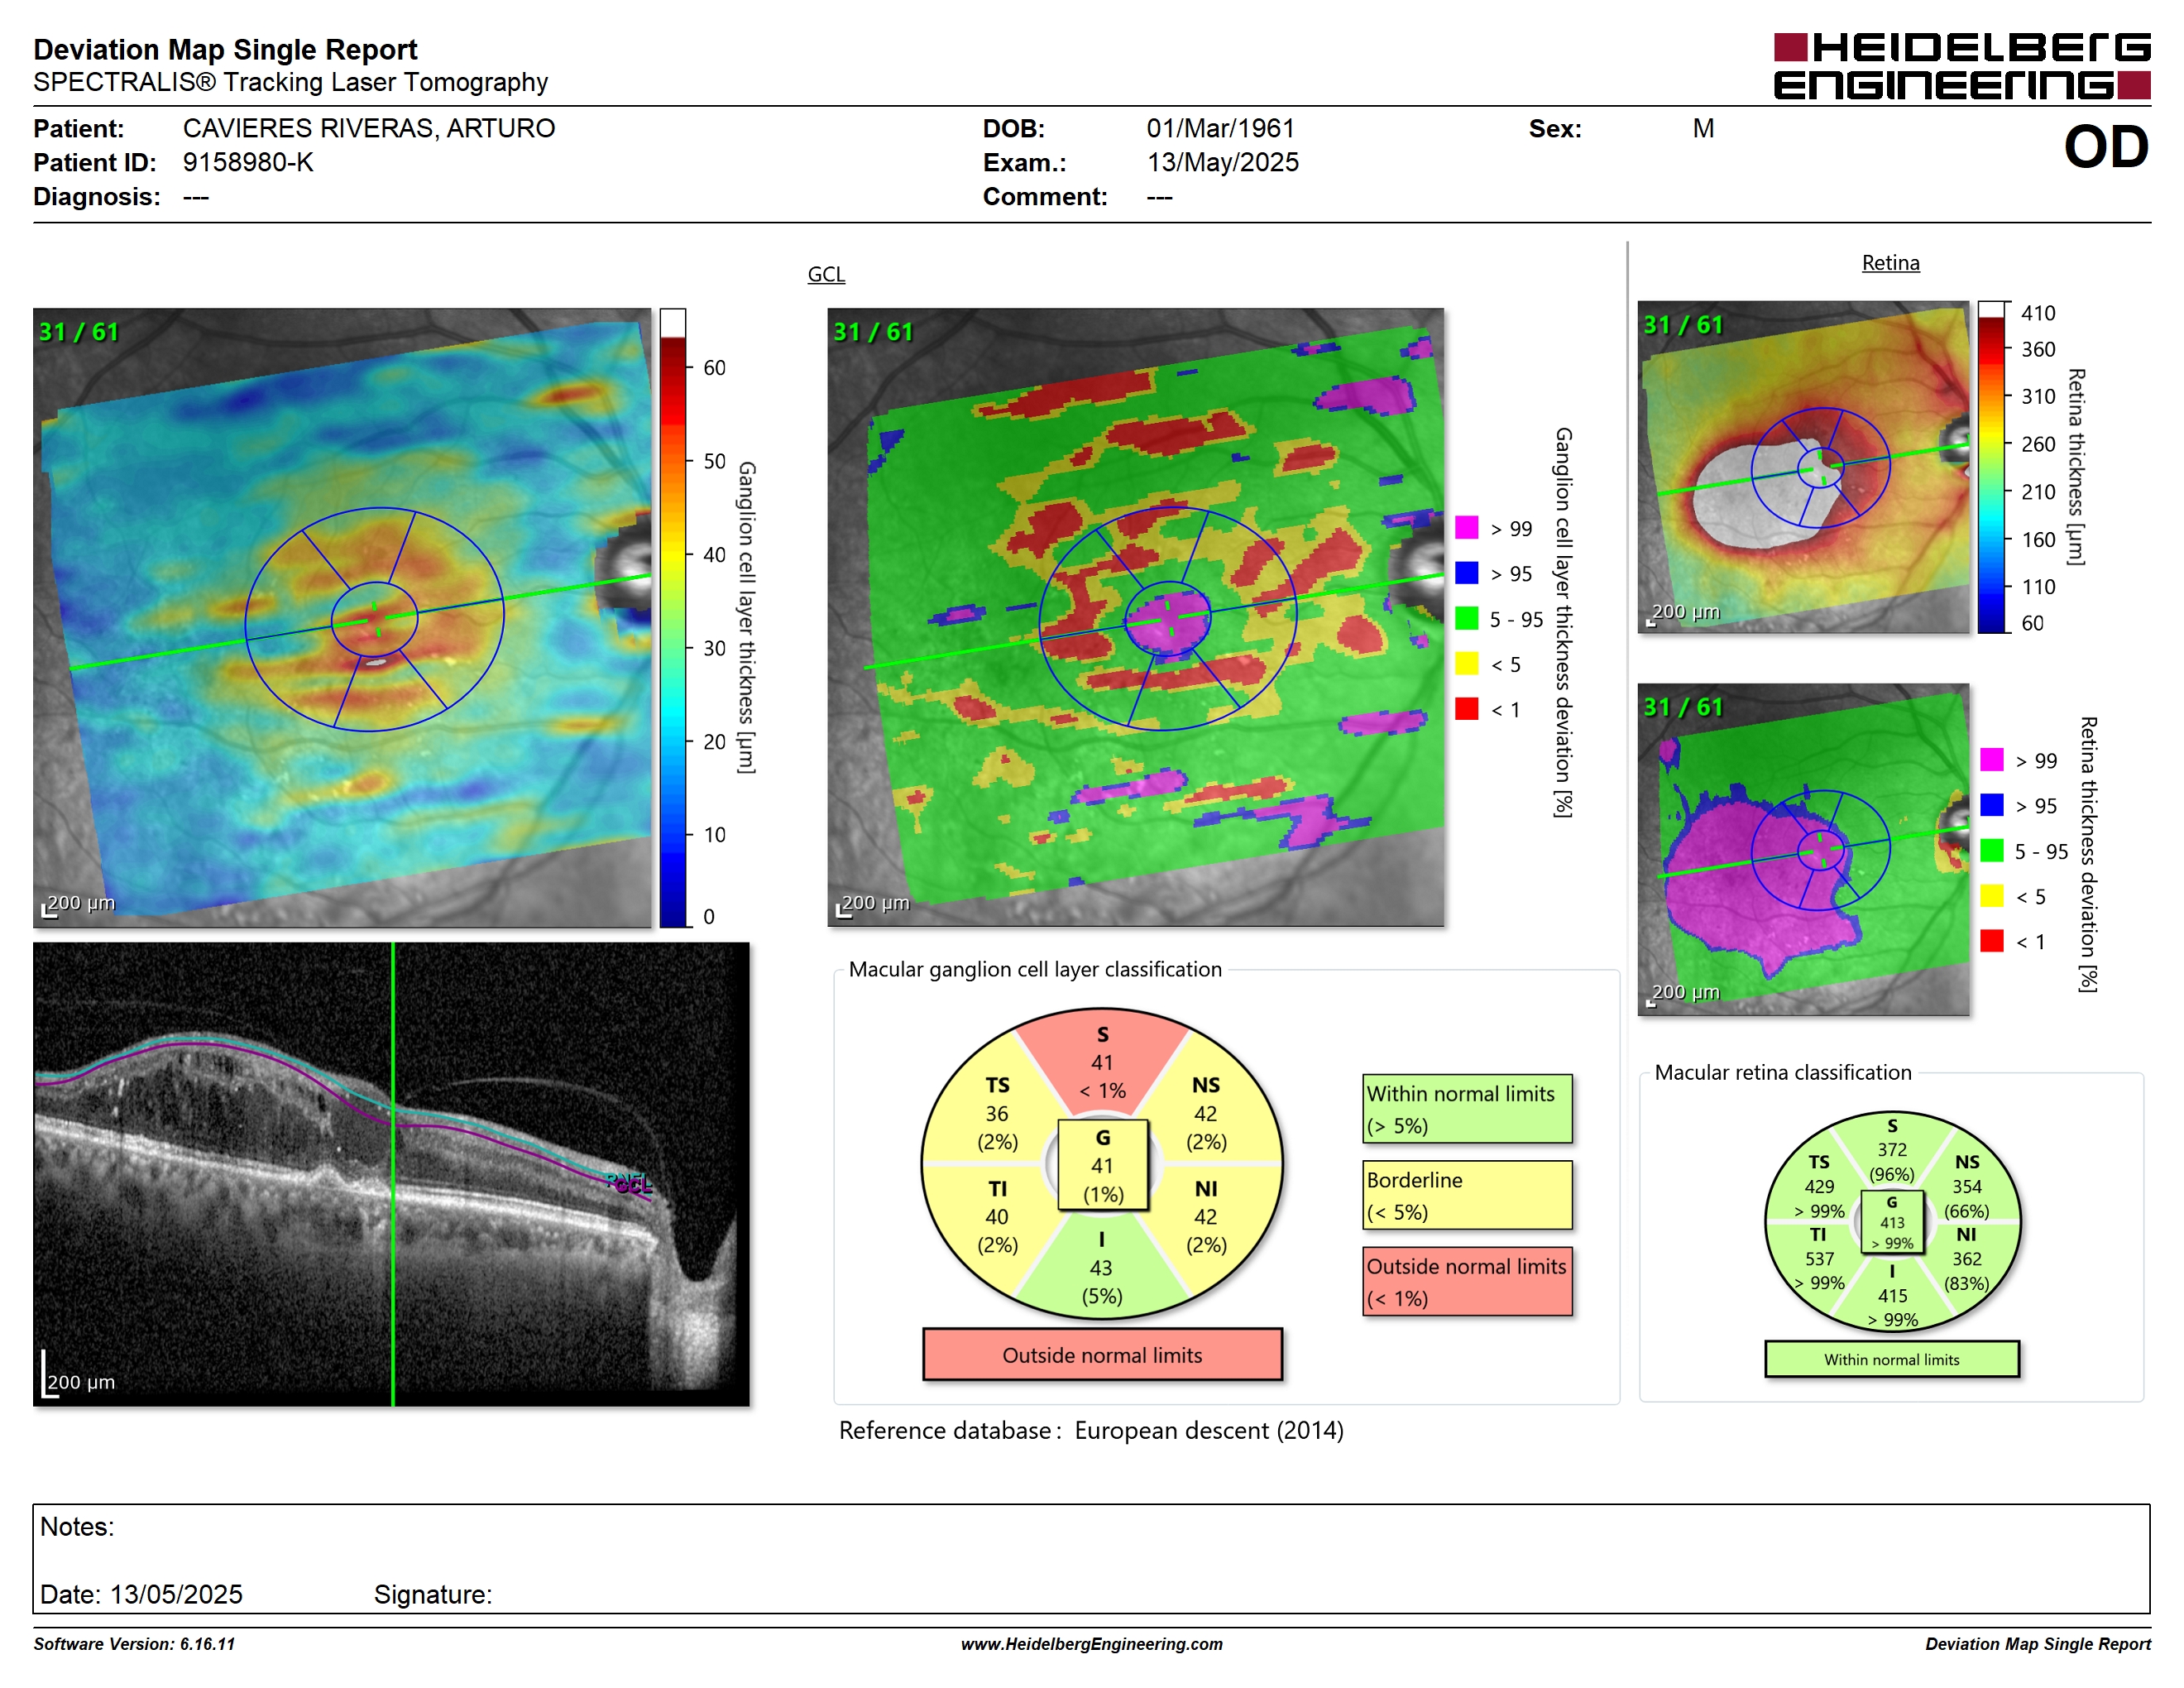Click the Outside normal limits (< 1%) legend
2184x1688 pixels.
click(1467, 1281)
